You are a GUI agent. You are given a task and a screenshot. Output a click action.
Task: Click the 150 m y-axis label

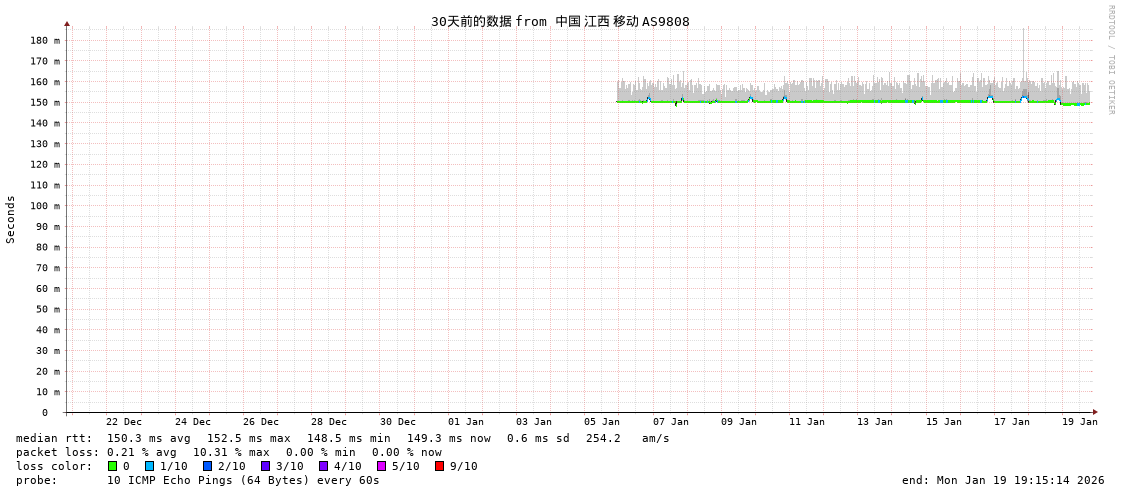pos(44,103)
